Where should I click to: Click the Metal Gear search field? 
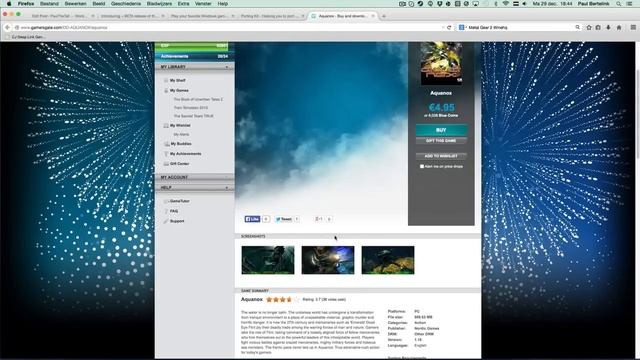point(520,27)
